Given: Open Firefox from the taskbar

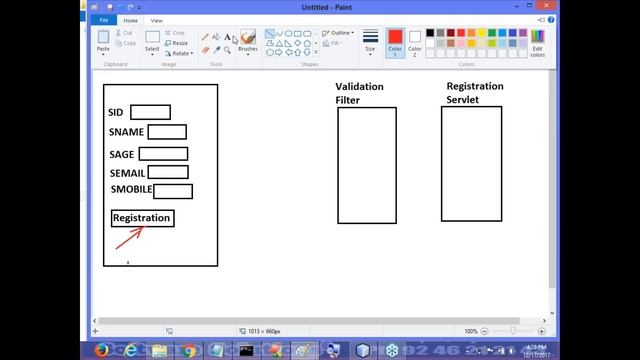Looking at the screenshot, I should tap(101, 350).
